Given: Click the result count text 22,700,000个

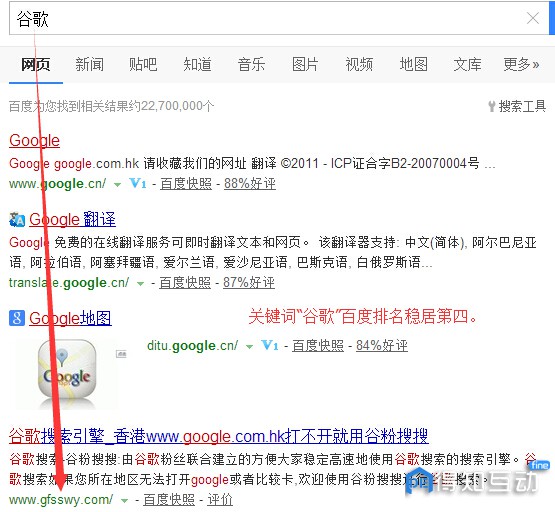Looking at the screenshot, I should click(x=177, y=106).
